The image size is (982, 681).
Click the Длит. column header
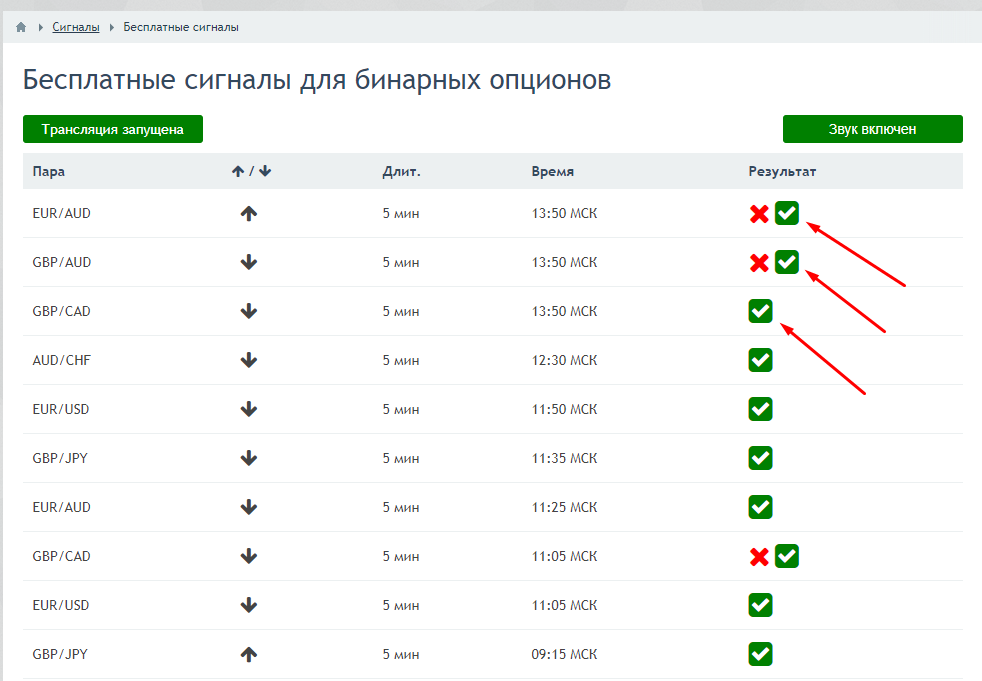pyautogui.click(x=401, y=171)
